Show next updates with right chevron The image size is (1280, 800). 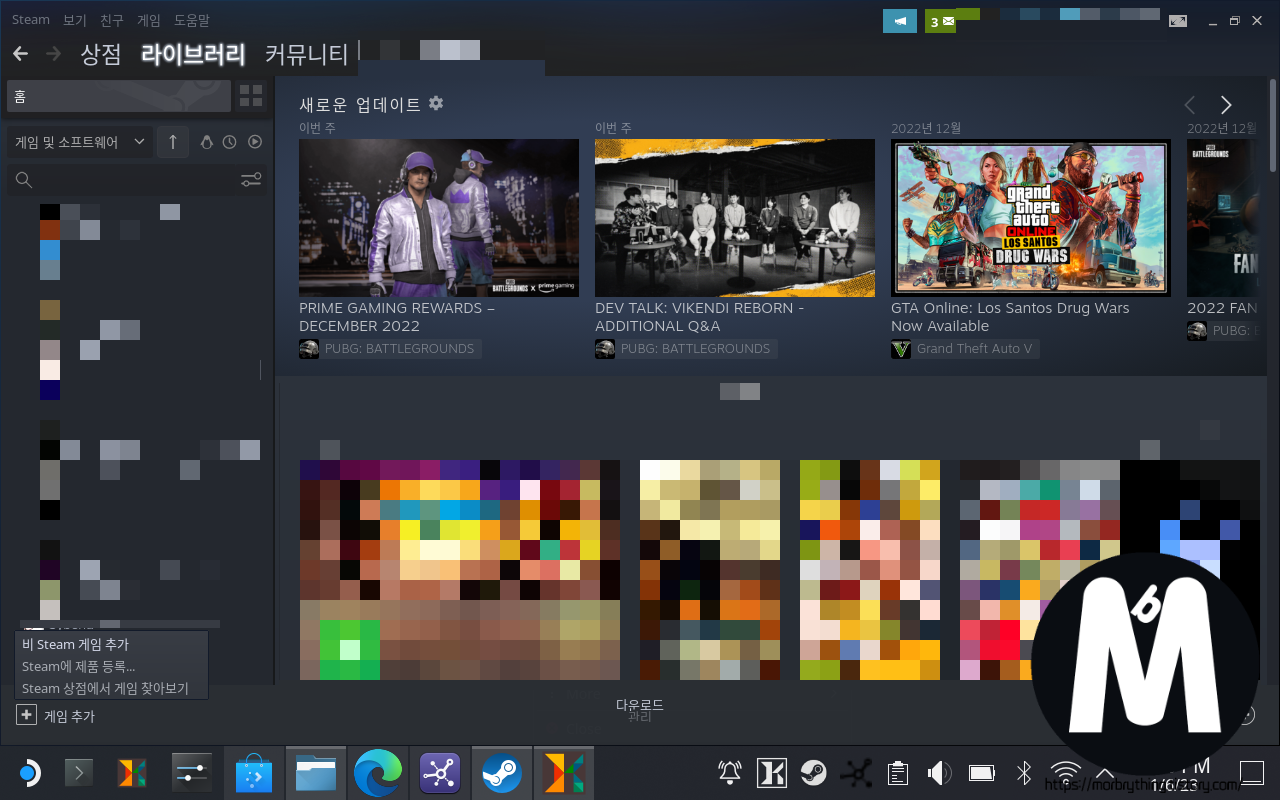coord(1226,105)
